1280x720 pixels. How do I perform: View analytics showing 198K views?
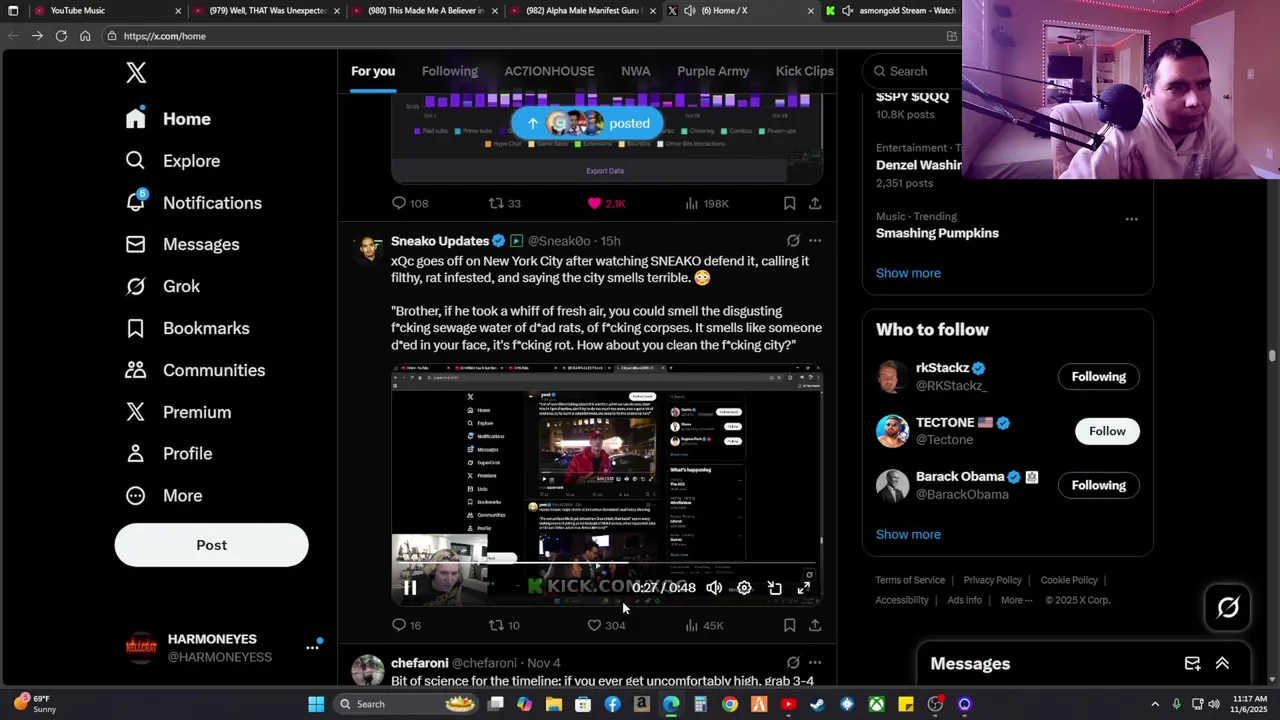pyautogui.click(x=706, y=203)
